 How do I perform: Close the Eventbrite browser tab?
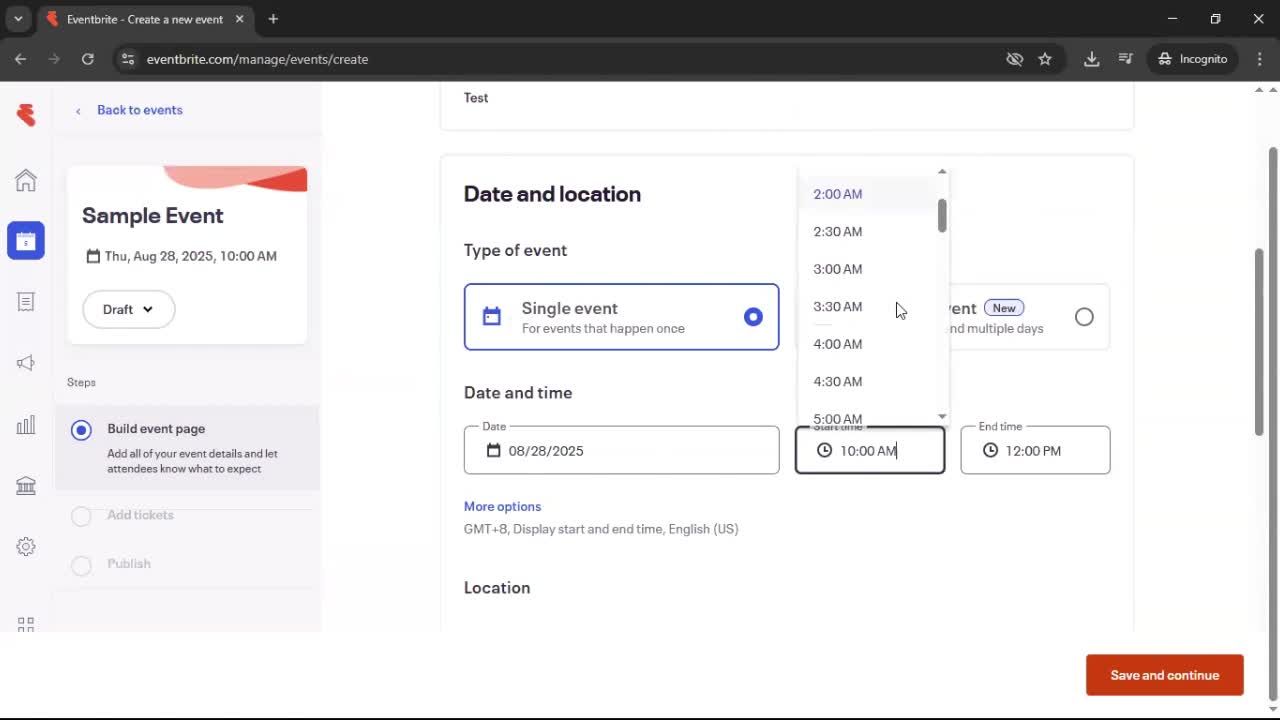pos(240,19)
